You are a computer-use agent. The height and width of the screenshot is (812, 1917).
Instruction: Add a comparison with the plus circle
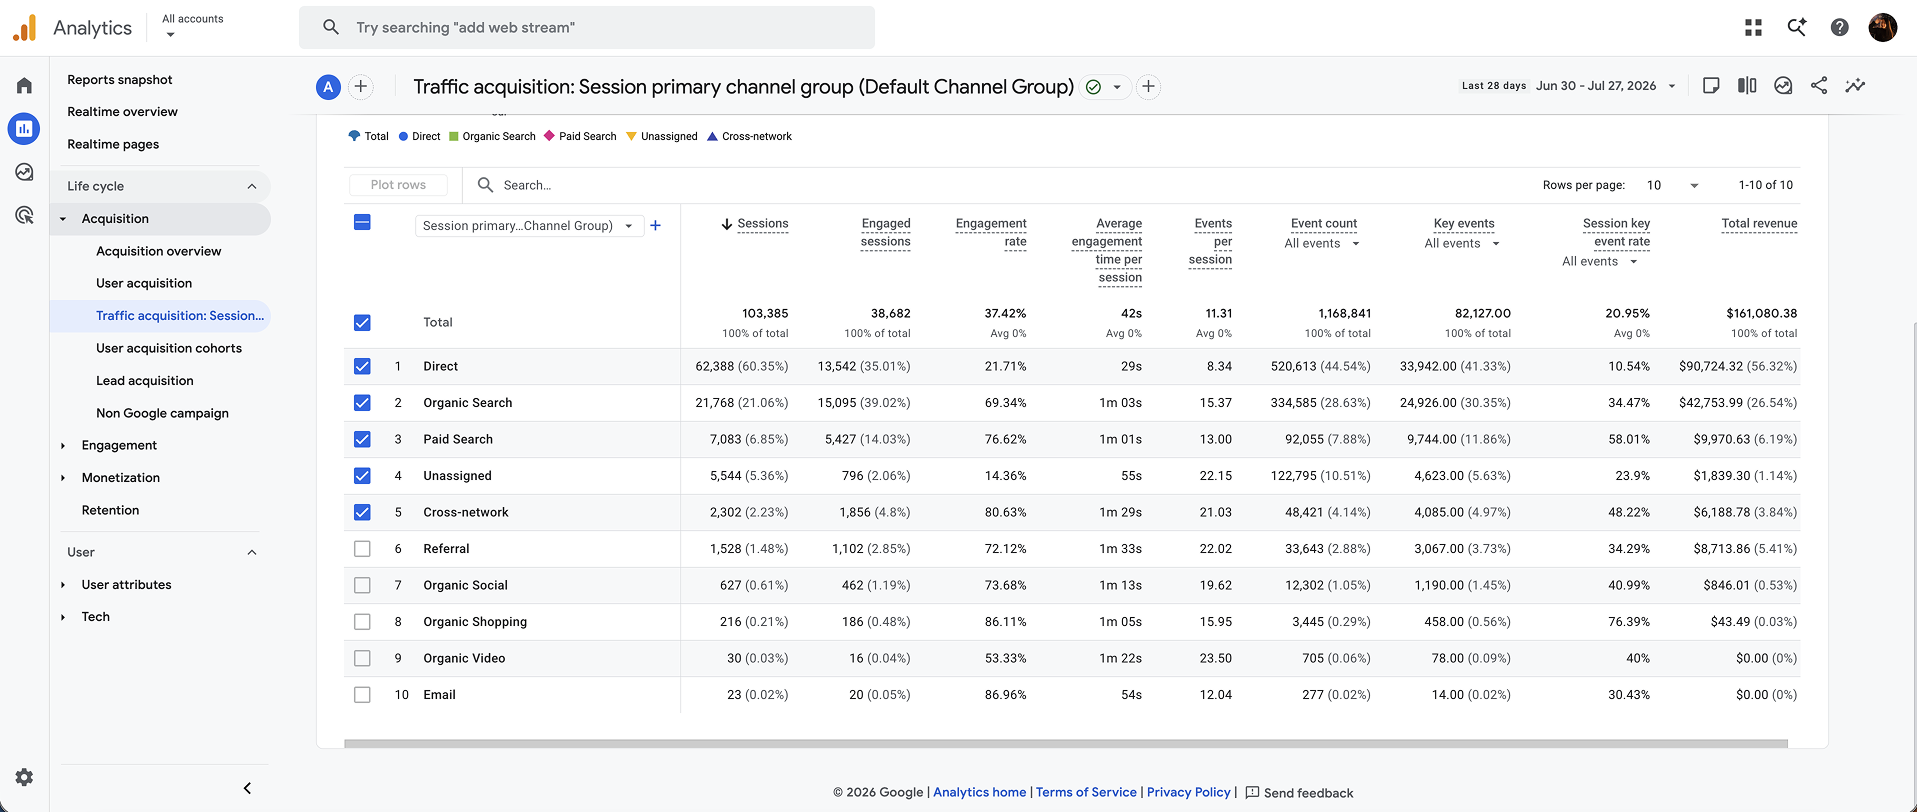click(361, 87)
